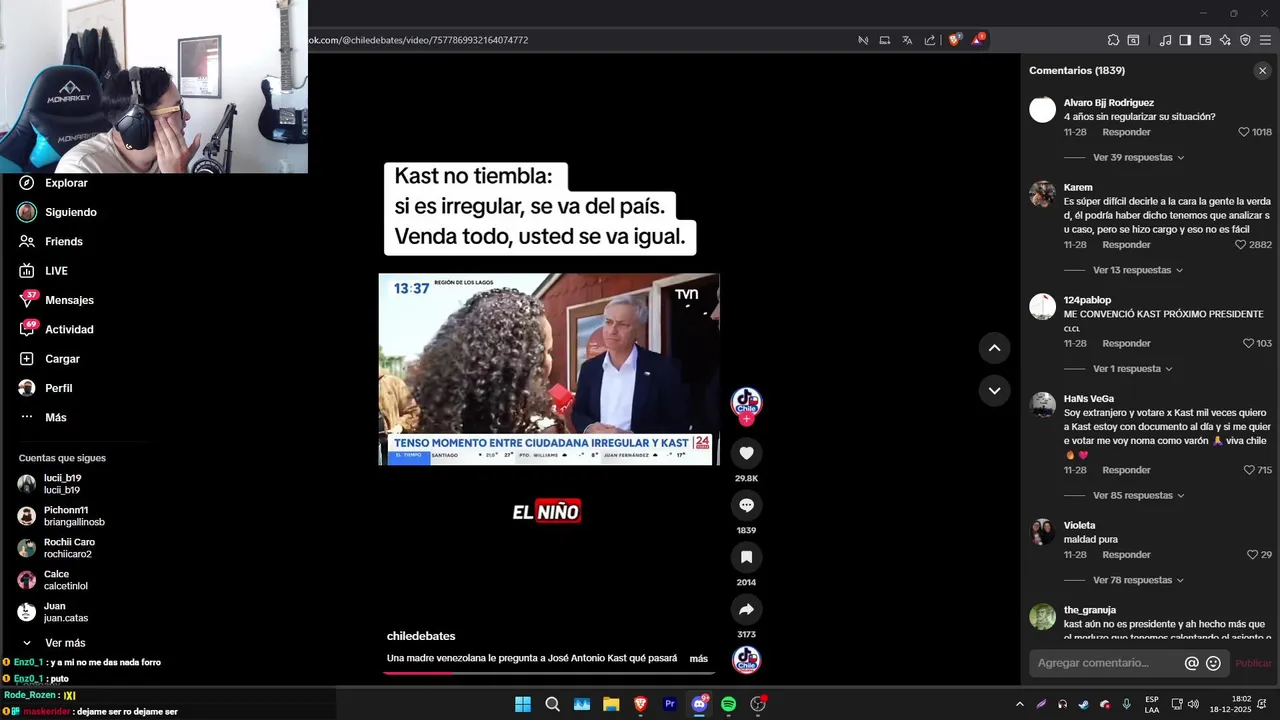Like Alvaro Bjj Rodriguez's comment
This screenshot has height=720, width=1280.
1244,132
